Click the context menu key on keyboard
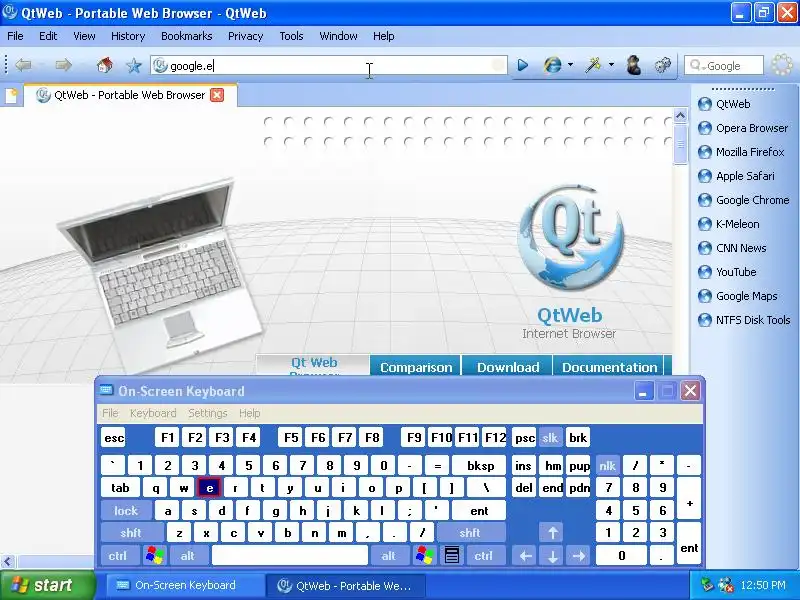This screenshot has height=600, width=800. [x=452, y=555]
